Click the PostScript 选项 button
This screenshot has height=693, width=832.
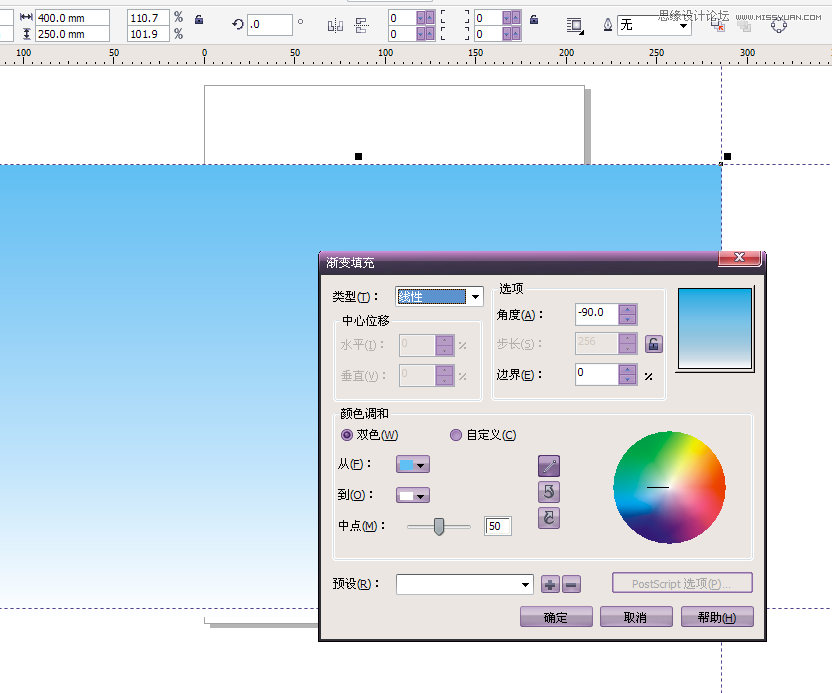(682, 585)
